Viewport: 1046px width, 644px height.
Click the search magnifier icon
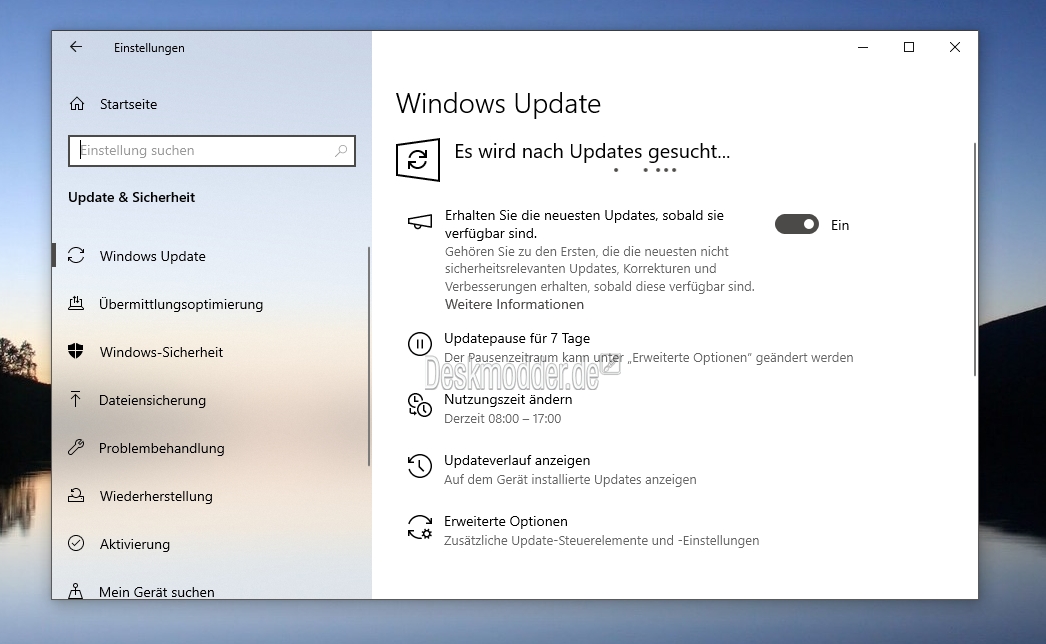[341, 150]
